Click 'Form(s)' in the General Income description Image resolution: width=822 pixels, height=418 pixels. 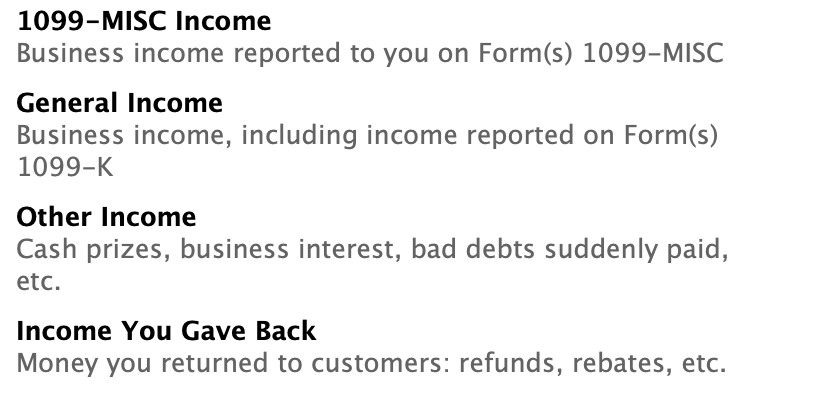click(670, 135)
